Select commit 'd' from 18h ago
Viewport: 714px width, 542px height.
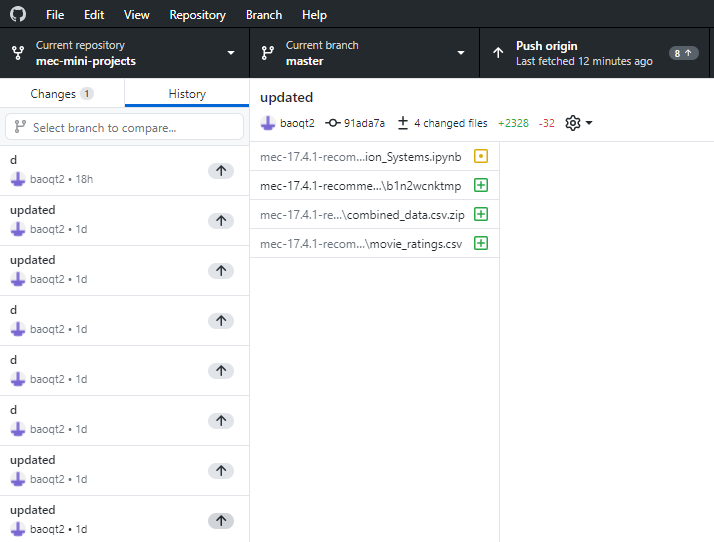pyautogui.click(x=124, y=170)
